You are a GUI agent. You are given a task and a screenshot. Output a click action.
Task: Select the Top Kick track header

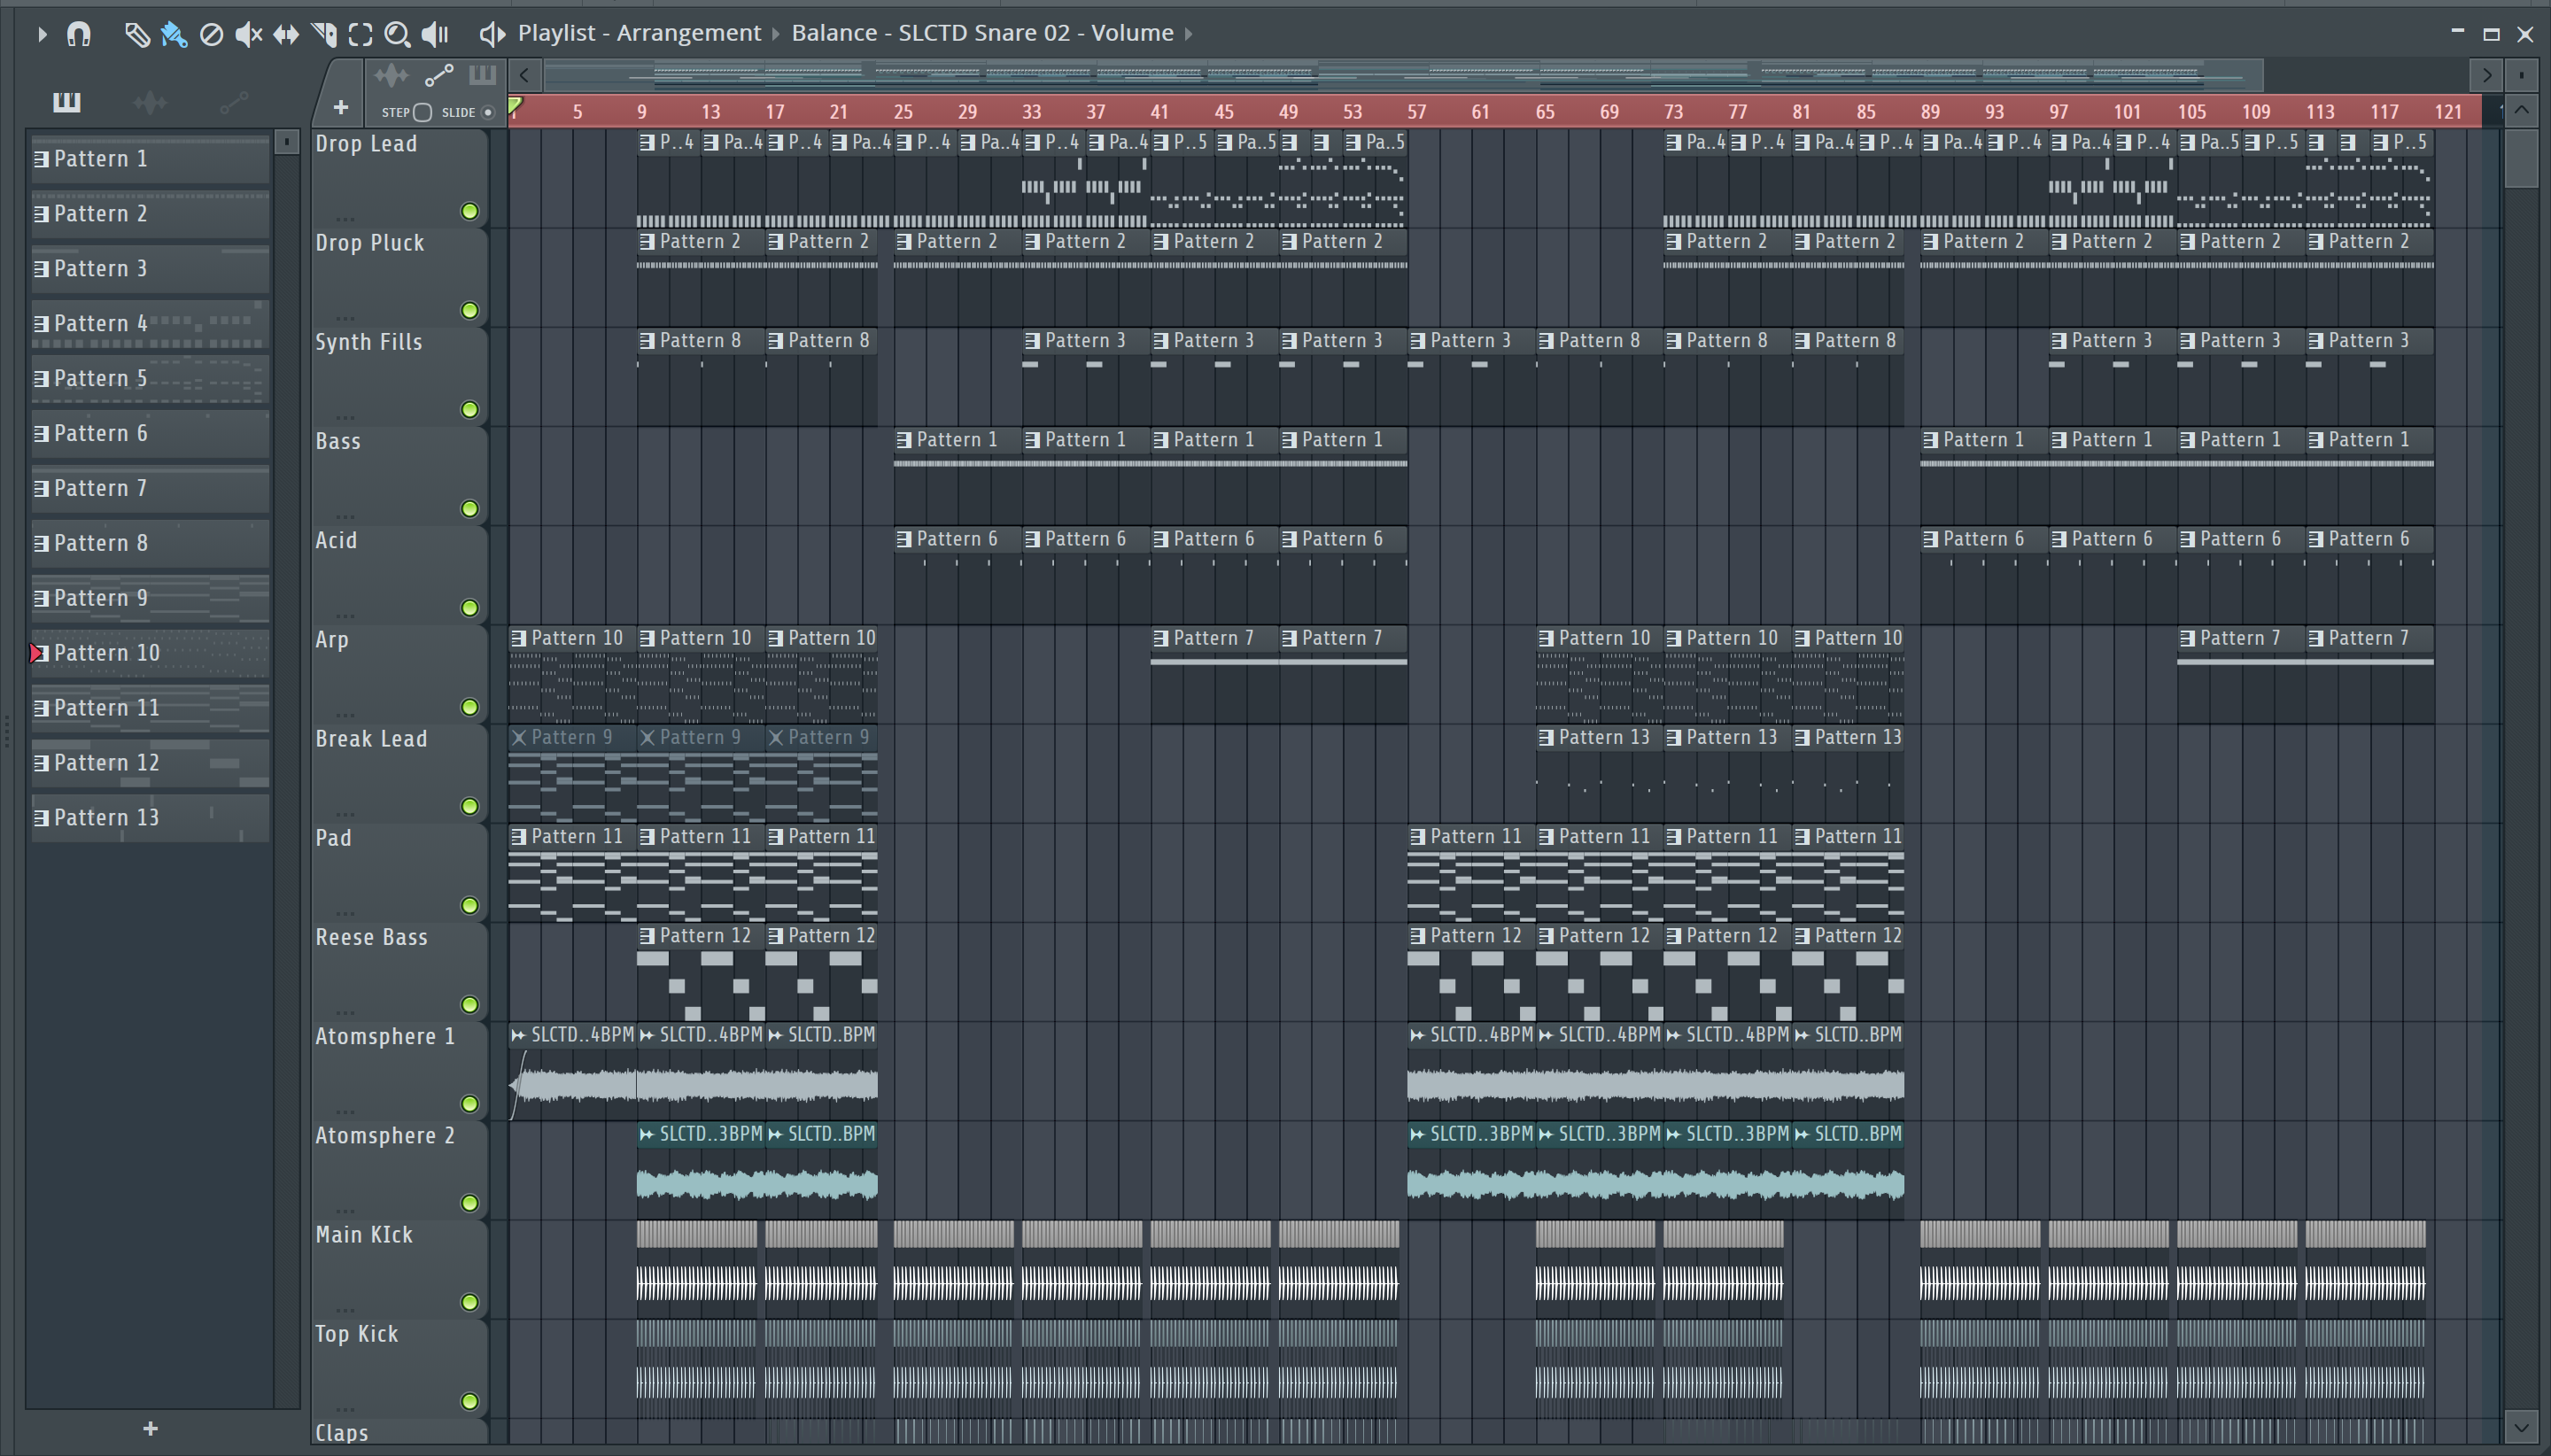coord(399,1367)
